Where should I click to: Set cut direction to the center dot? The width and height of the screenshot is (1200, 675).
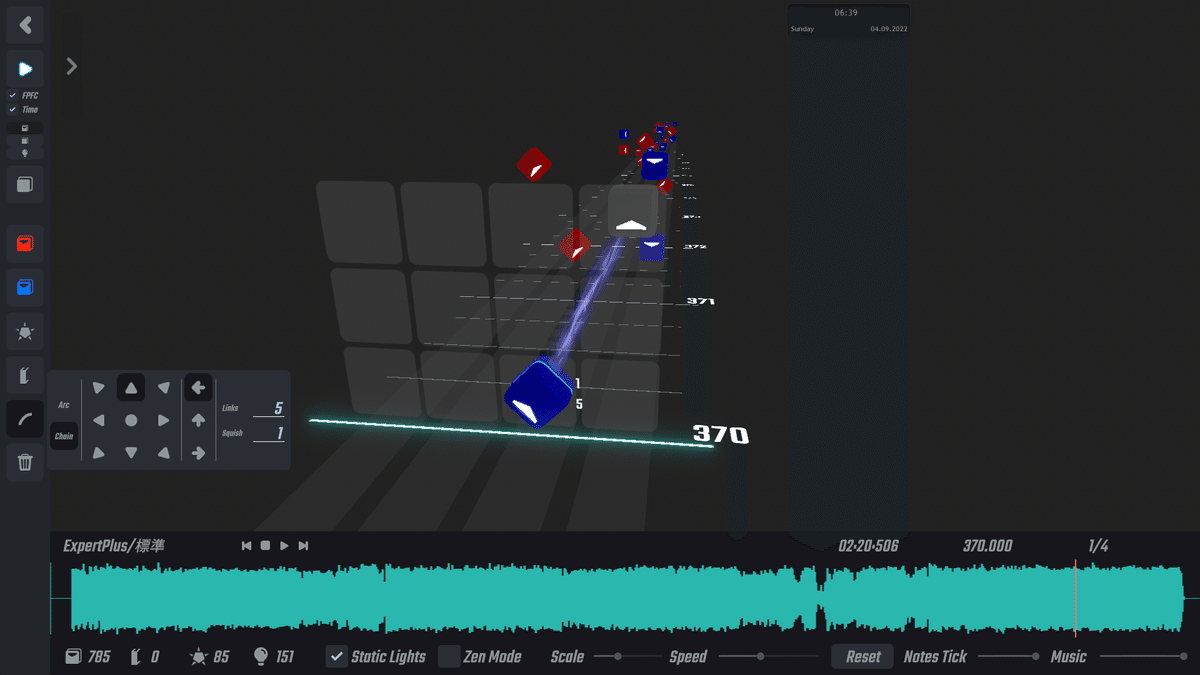(131, 421)
